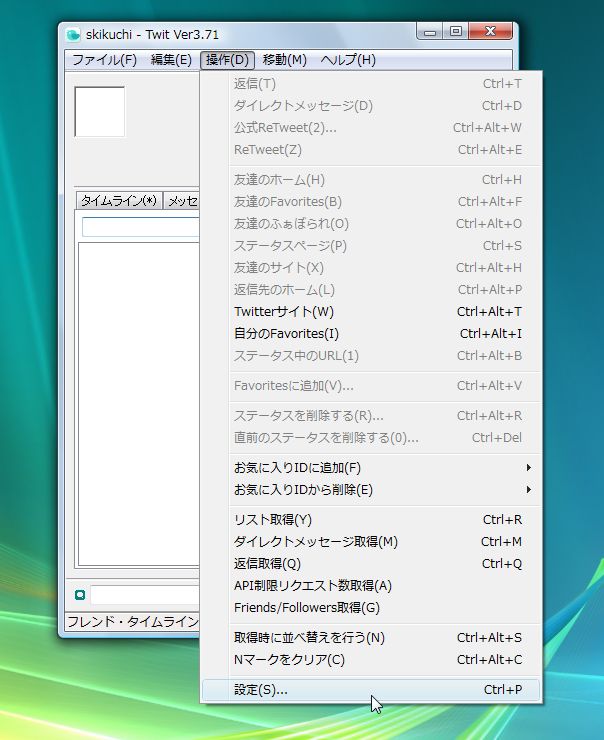The image size is (604, 740).
Task: Click status bar text フレンド・タイムライン
Action: (x=133, y=622)
